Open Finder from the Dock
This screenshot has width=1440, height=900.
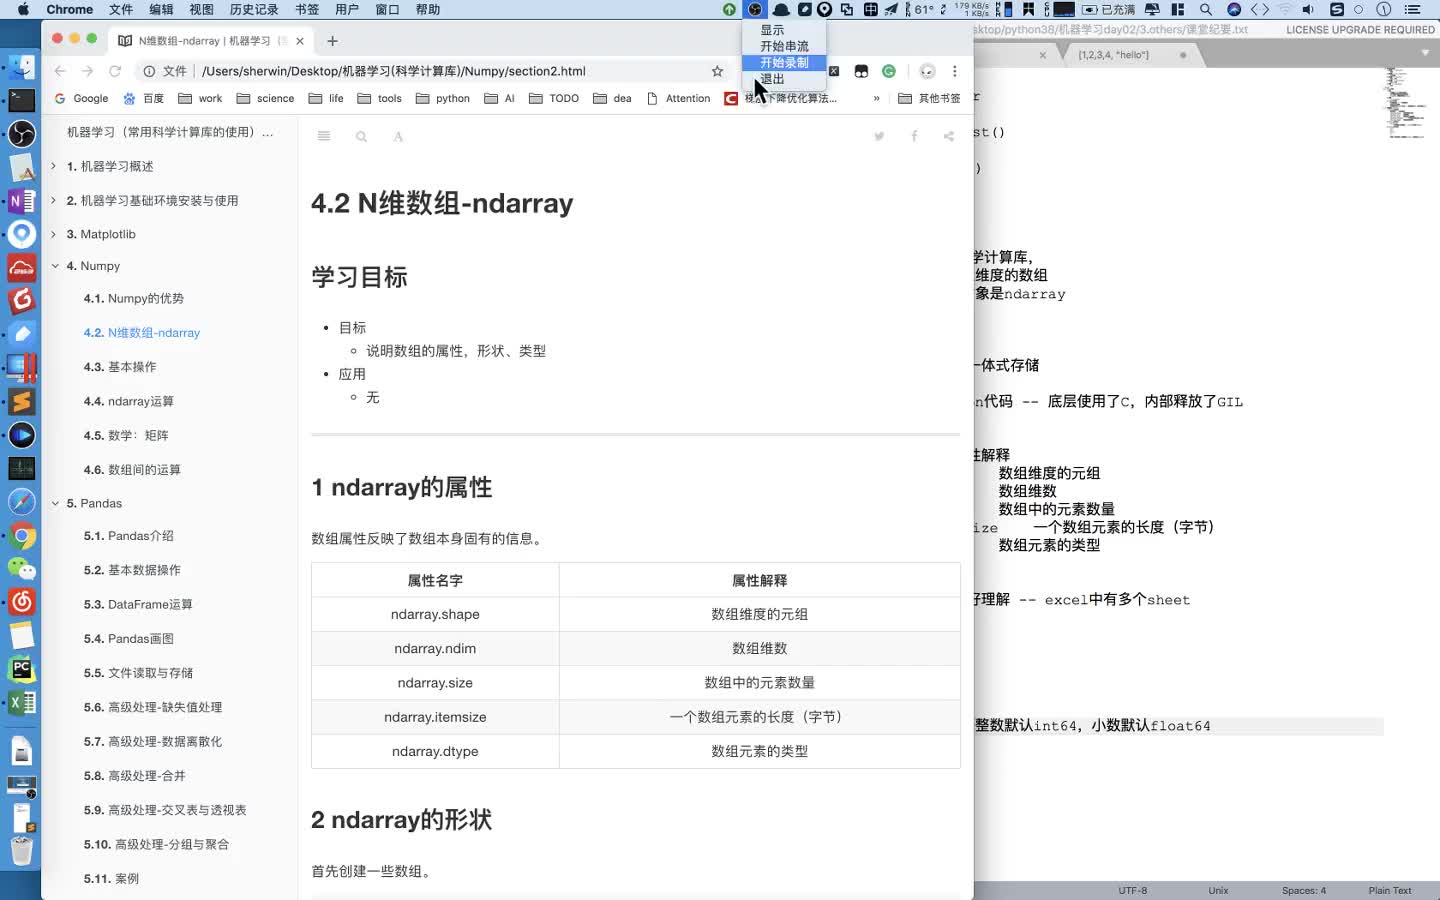pos(22,67)
